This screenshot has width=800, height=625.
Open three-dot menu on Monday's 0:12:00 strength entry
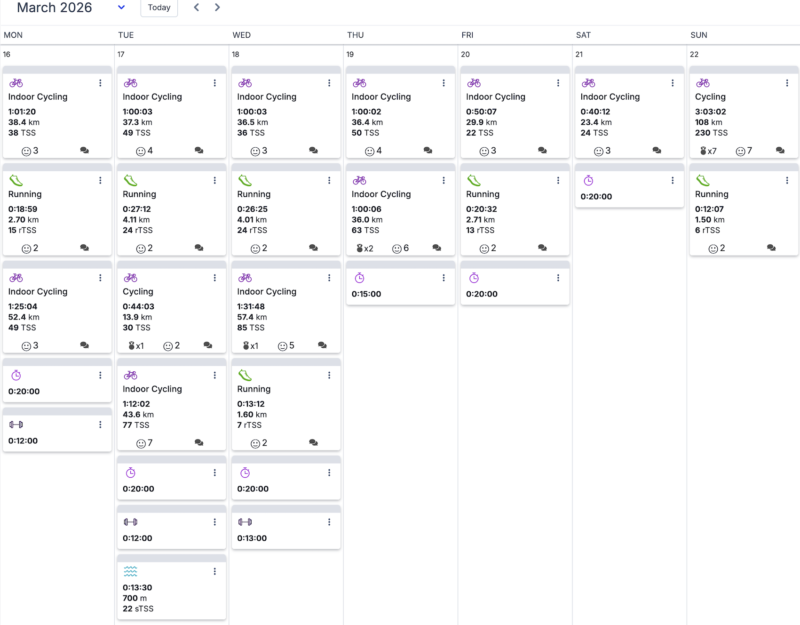pyautogui.click(x=100, y=425)
